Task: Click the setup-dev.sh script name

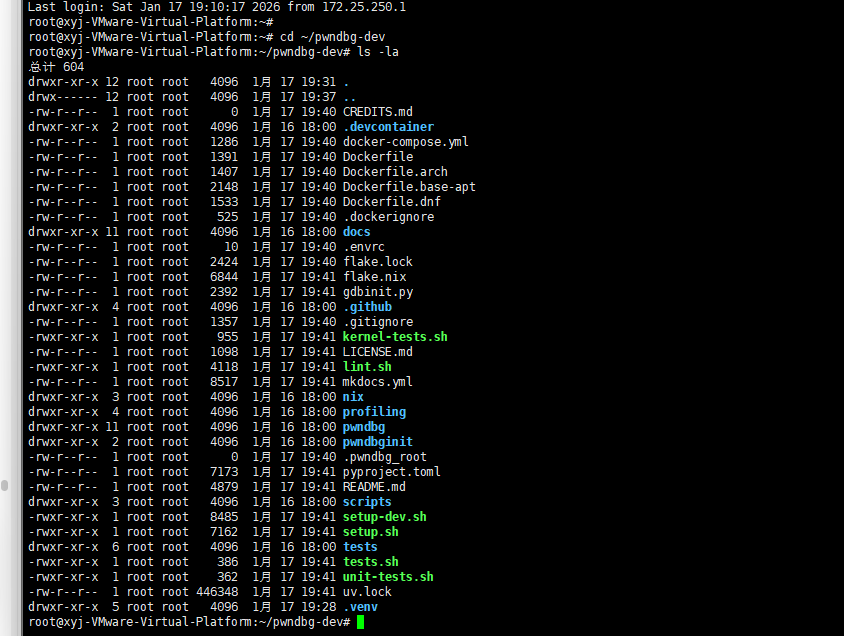Action: pos(384,517)
